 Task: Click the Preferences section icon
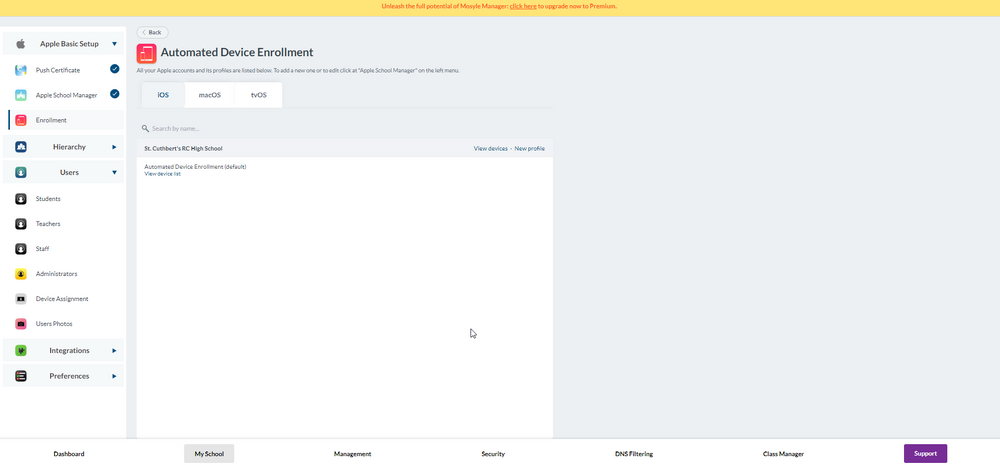(20, 376)
